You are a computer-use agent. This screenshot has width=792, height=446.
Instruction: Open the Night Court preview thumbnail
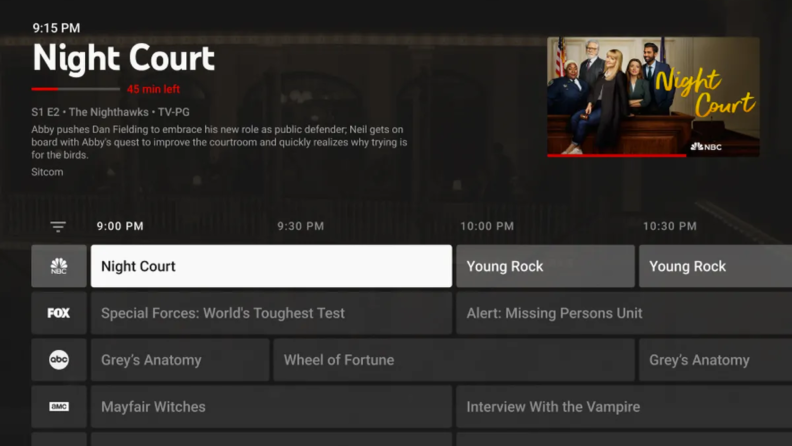[x=653, y=96]
